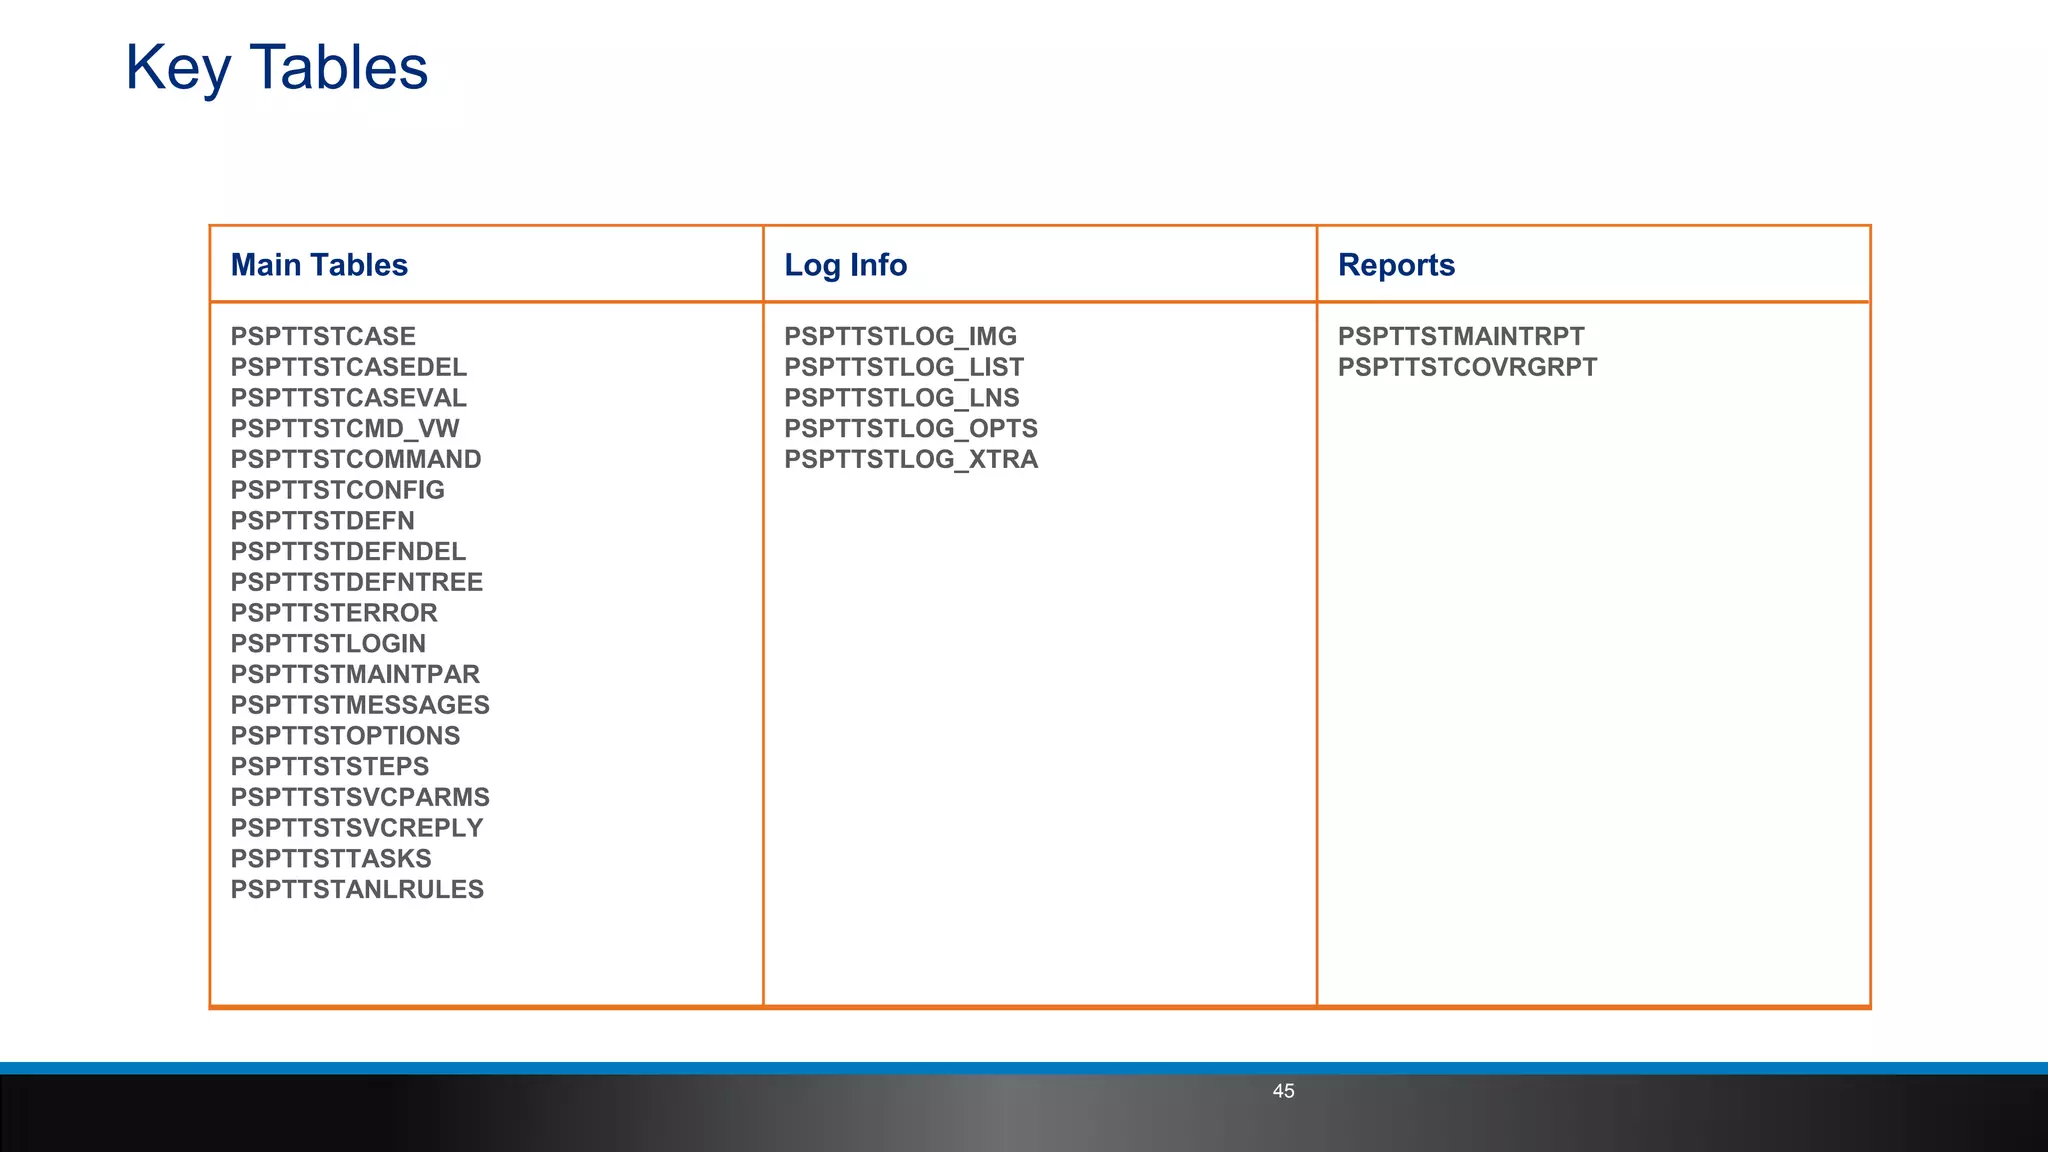
Task: Click the PSPTTSTCASE table name
Action: click(323, 336)
